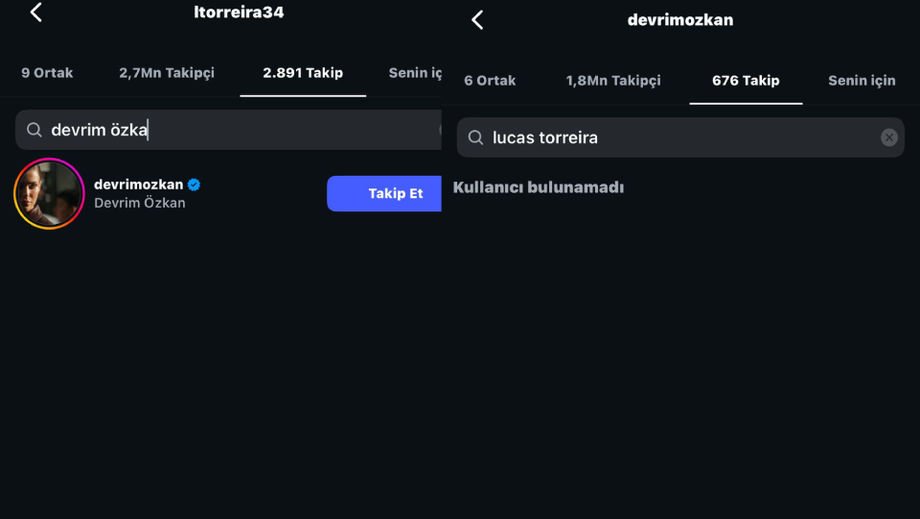Click the magnifier icon beside 'devrim özka'
920x519 pixels.
pos(34,130)
